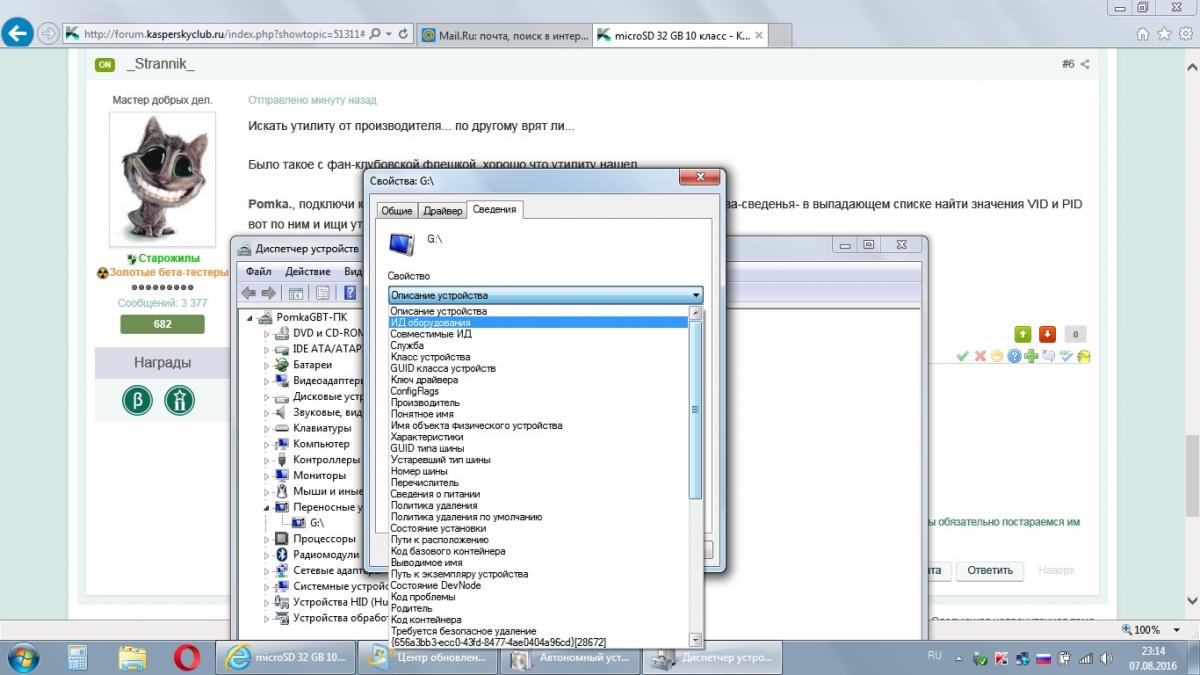Open the Favorites star icon
The height and width of the screenshot is (675, 1200).
[1164, 33]
